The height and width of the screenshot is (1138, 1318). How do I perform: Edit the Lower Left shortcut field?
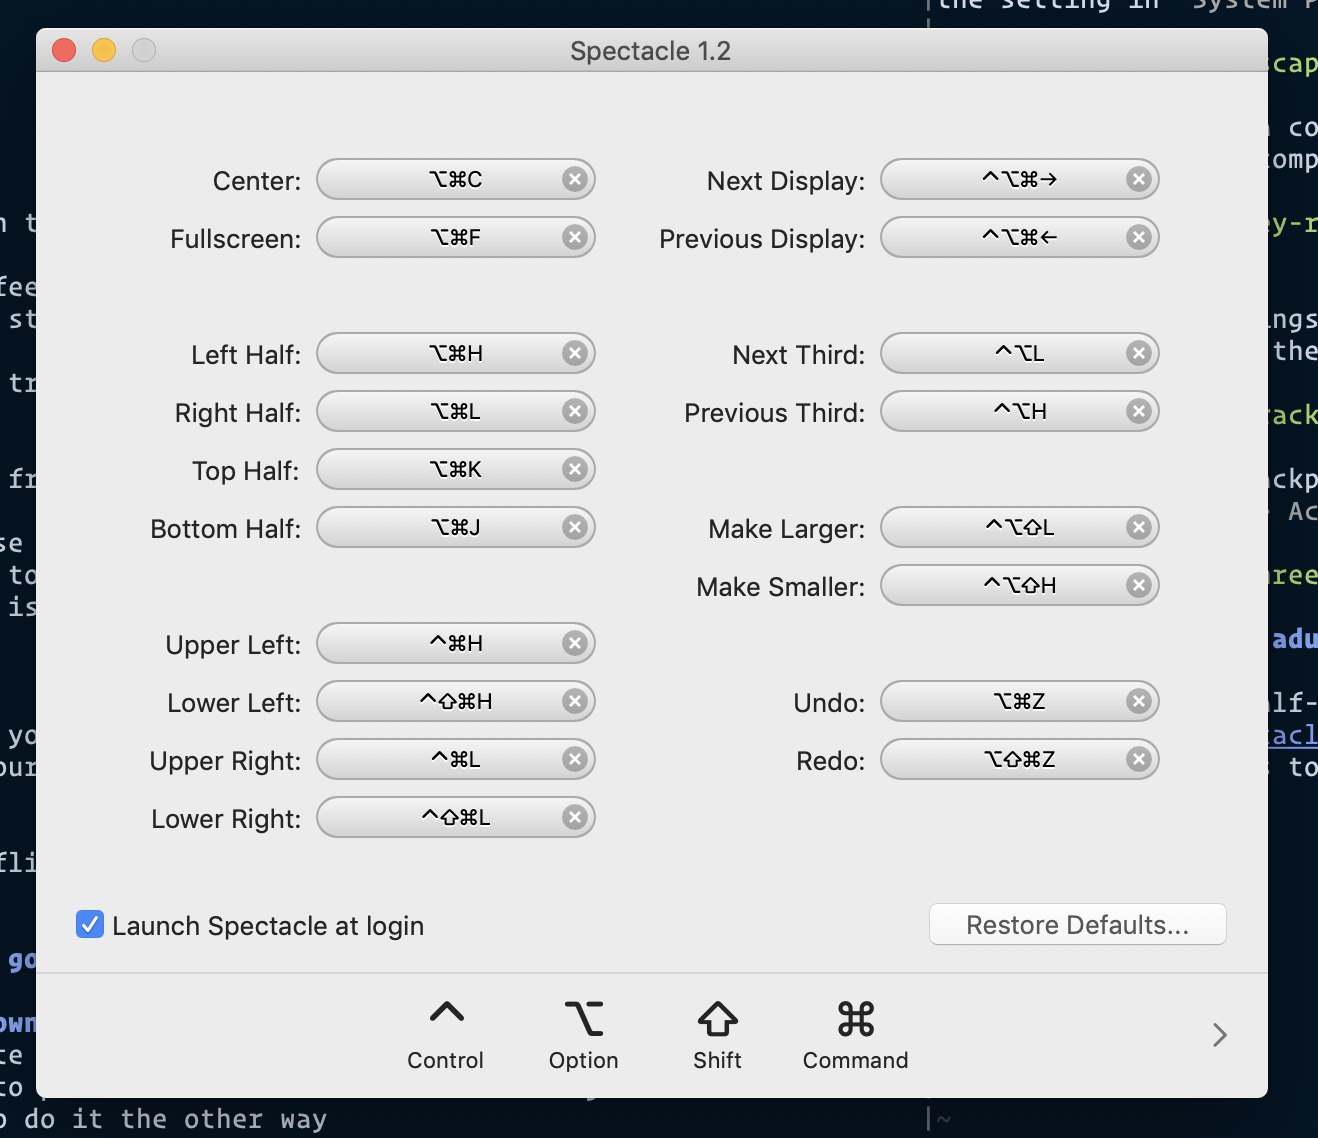pos(456,701)
